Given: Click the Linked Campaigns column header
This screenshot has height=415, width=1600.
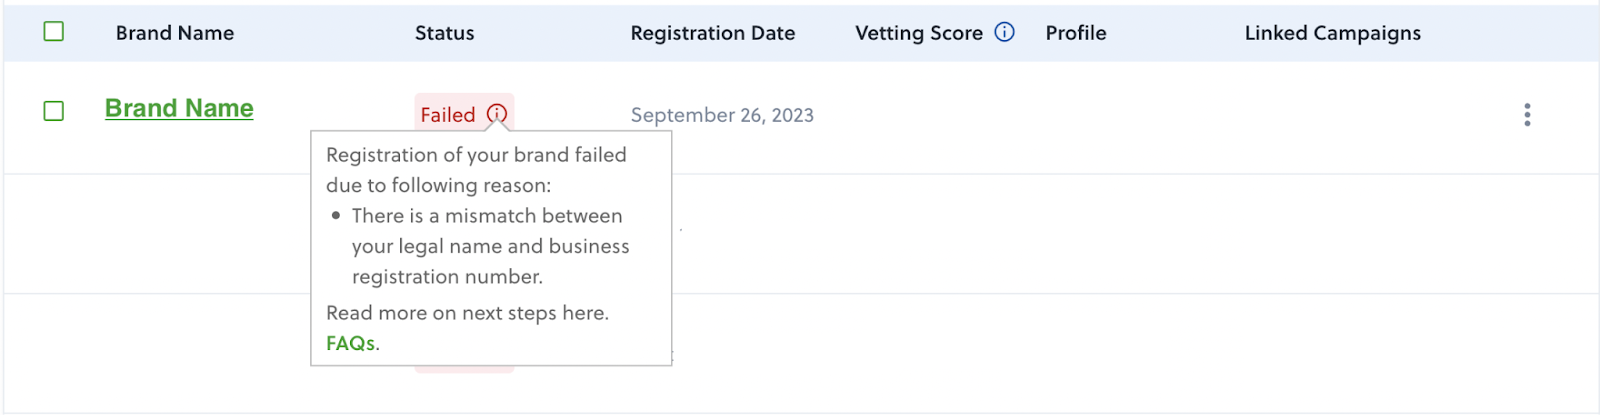Looking at the screenshot, I should click(1333, 33).
